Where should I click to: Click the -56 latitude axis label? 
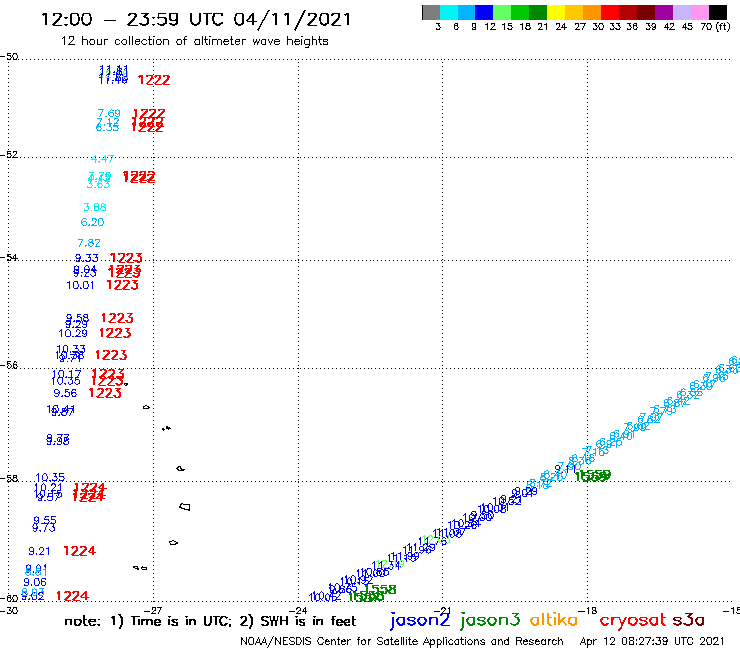pos(9,365)
